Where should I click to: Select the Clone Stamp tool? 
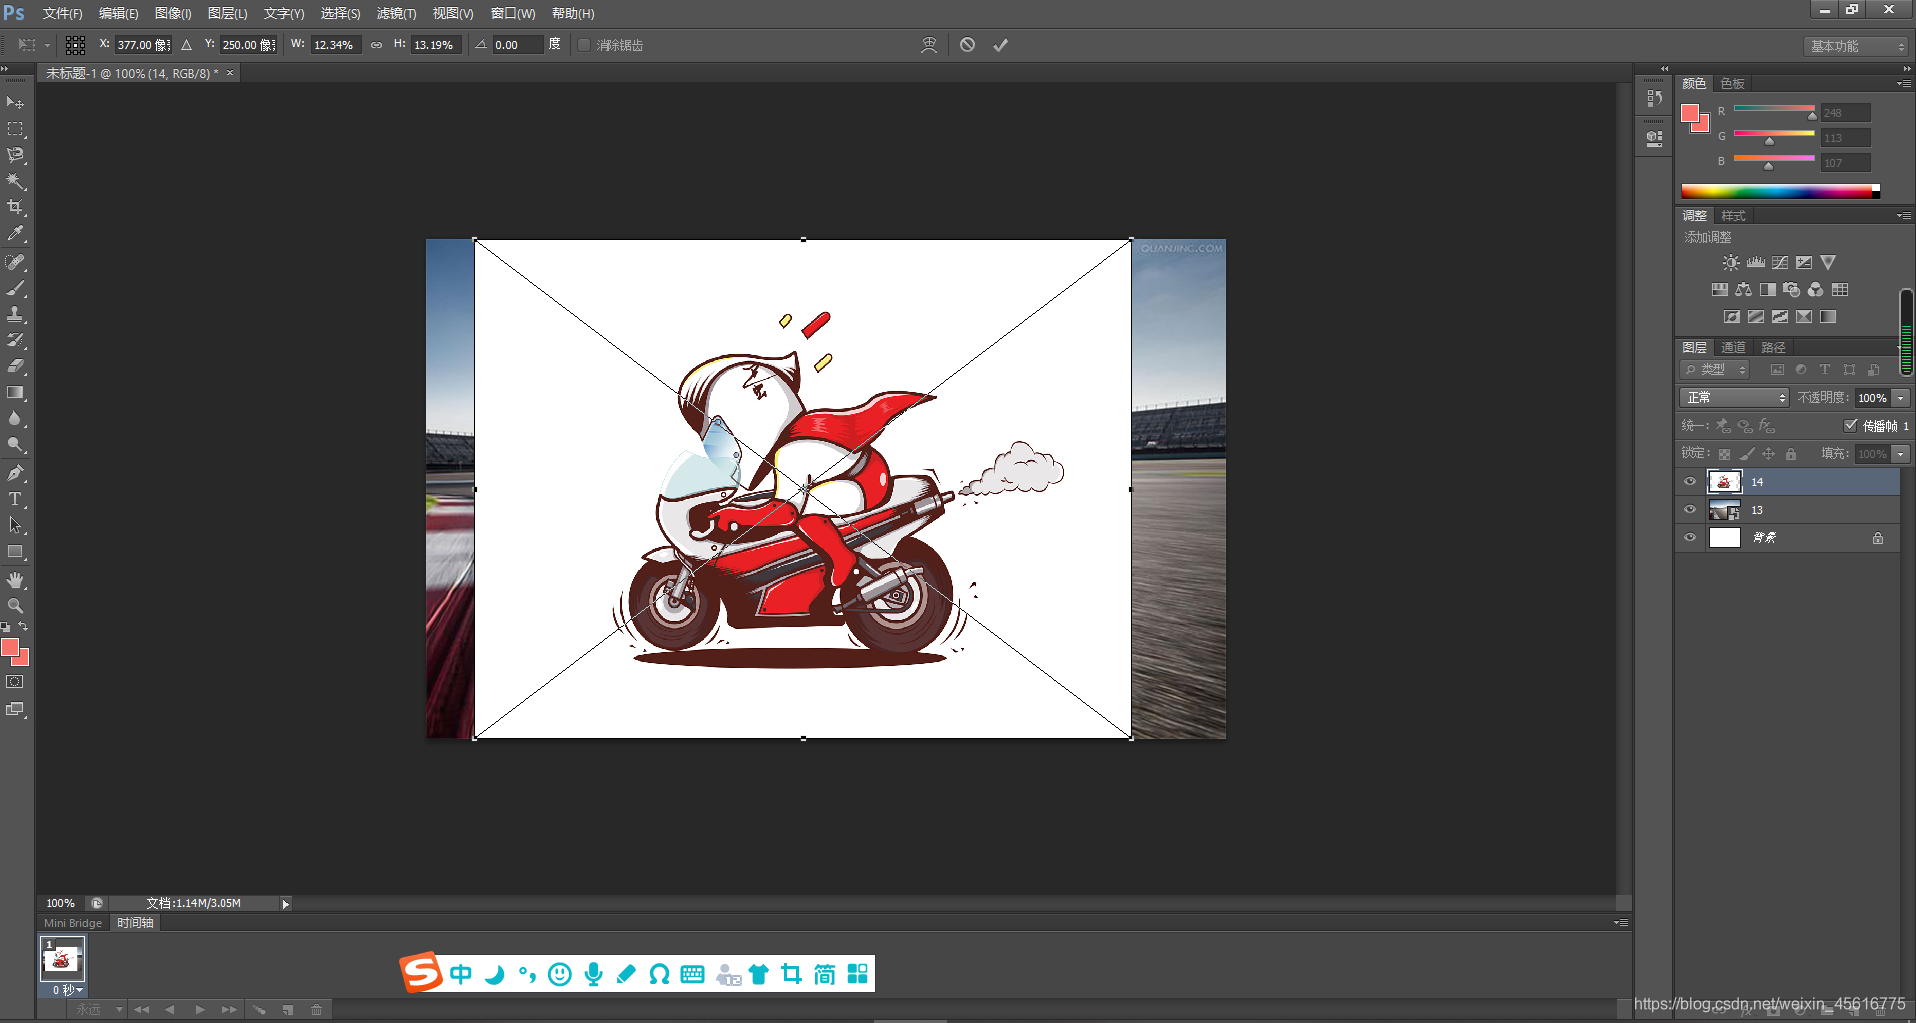pyautogui.click(x=15, y=314)
